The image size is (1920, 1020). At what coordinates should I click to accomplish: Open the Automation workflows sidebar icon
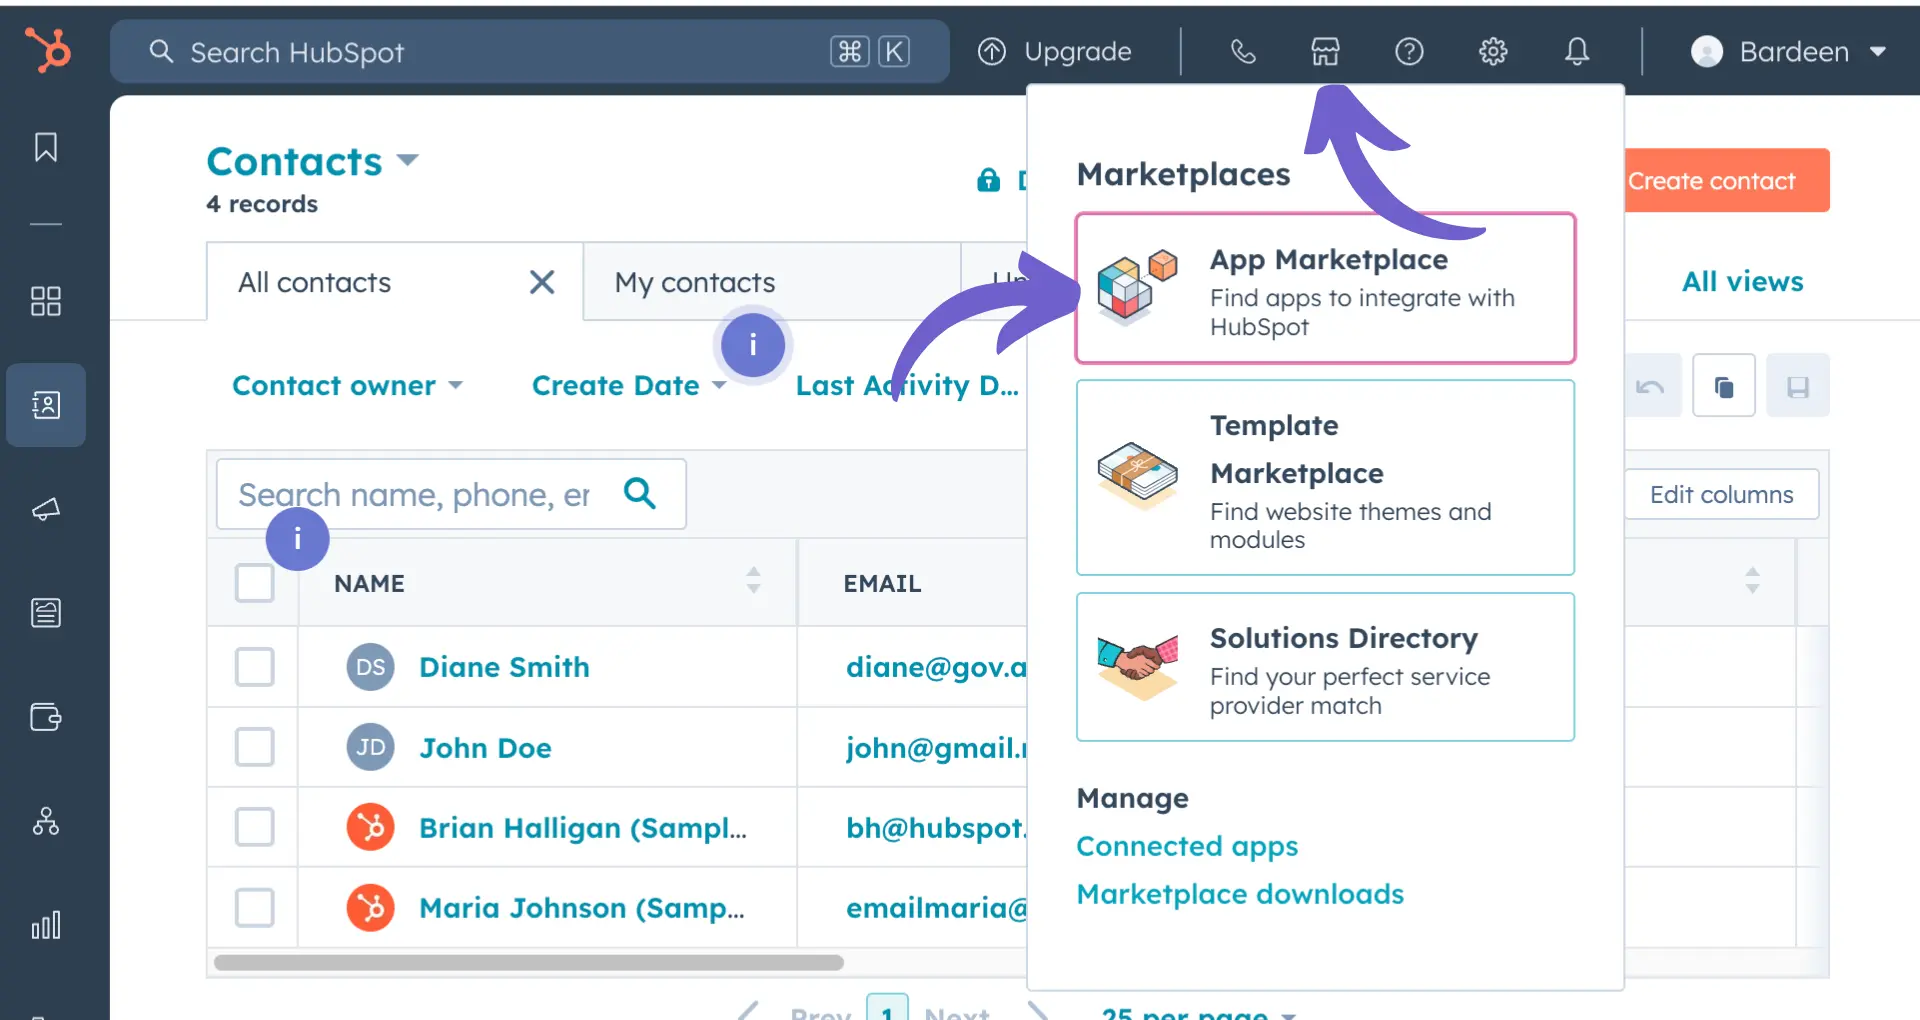pyautogui.click(x=46, y=821)
